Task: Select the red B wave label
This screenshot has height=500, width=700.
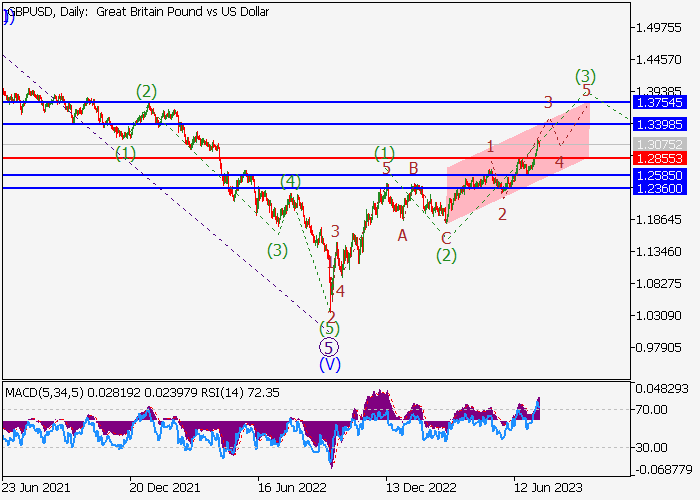Action: 414,168
